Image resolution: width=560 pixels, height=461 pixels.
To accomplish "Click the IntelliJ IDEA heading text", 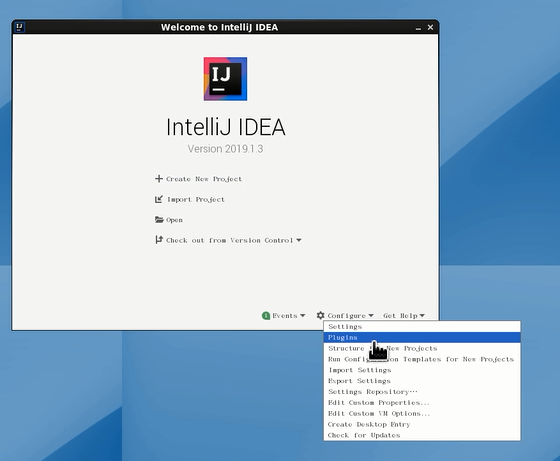I will pos(226,127).
